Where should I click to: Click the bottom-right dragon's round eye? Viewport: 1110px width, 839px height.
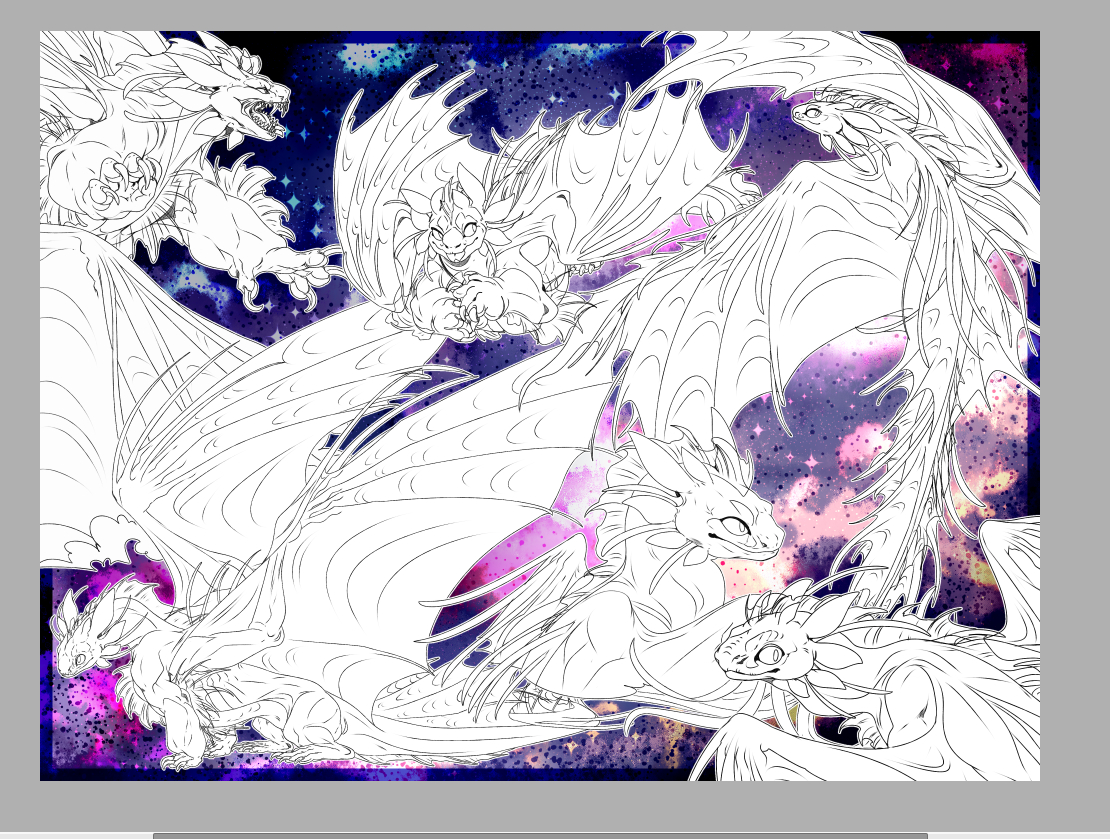click(x=771, y=655)
